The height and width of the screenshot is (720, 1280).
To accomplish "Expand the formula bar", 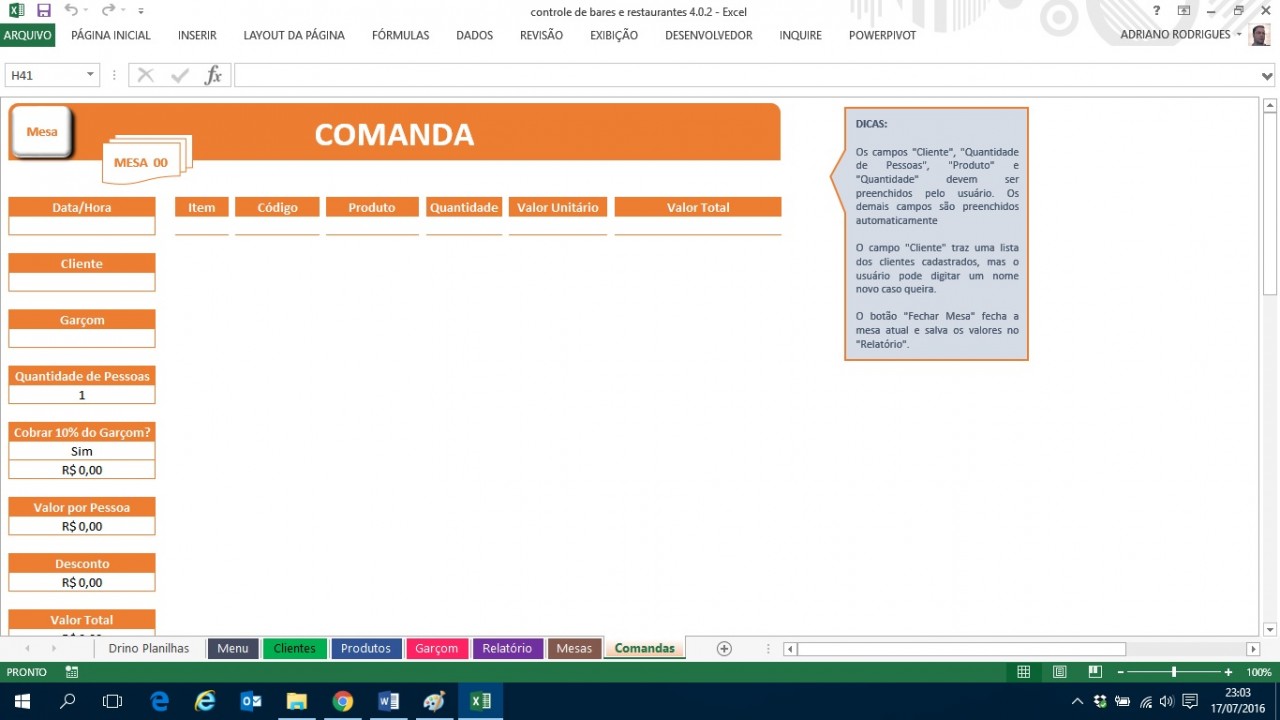I will [x=1268, y=75].
